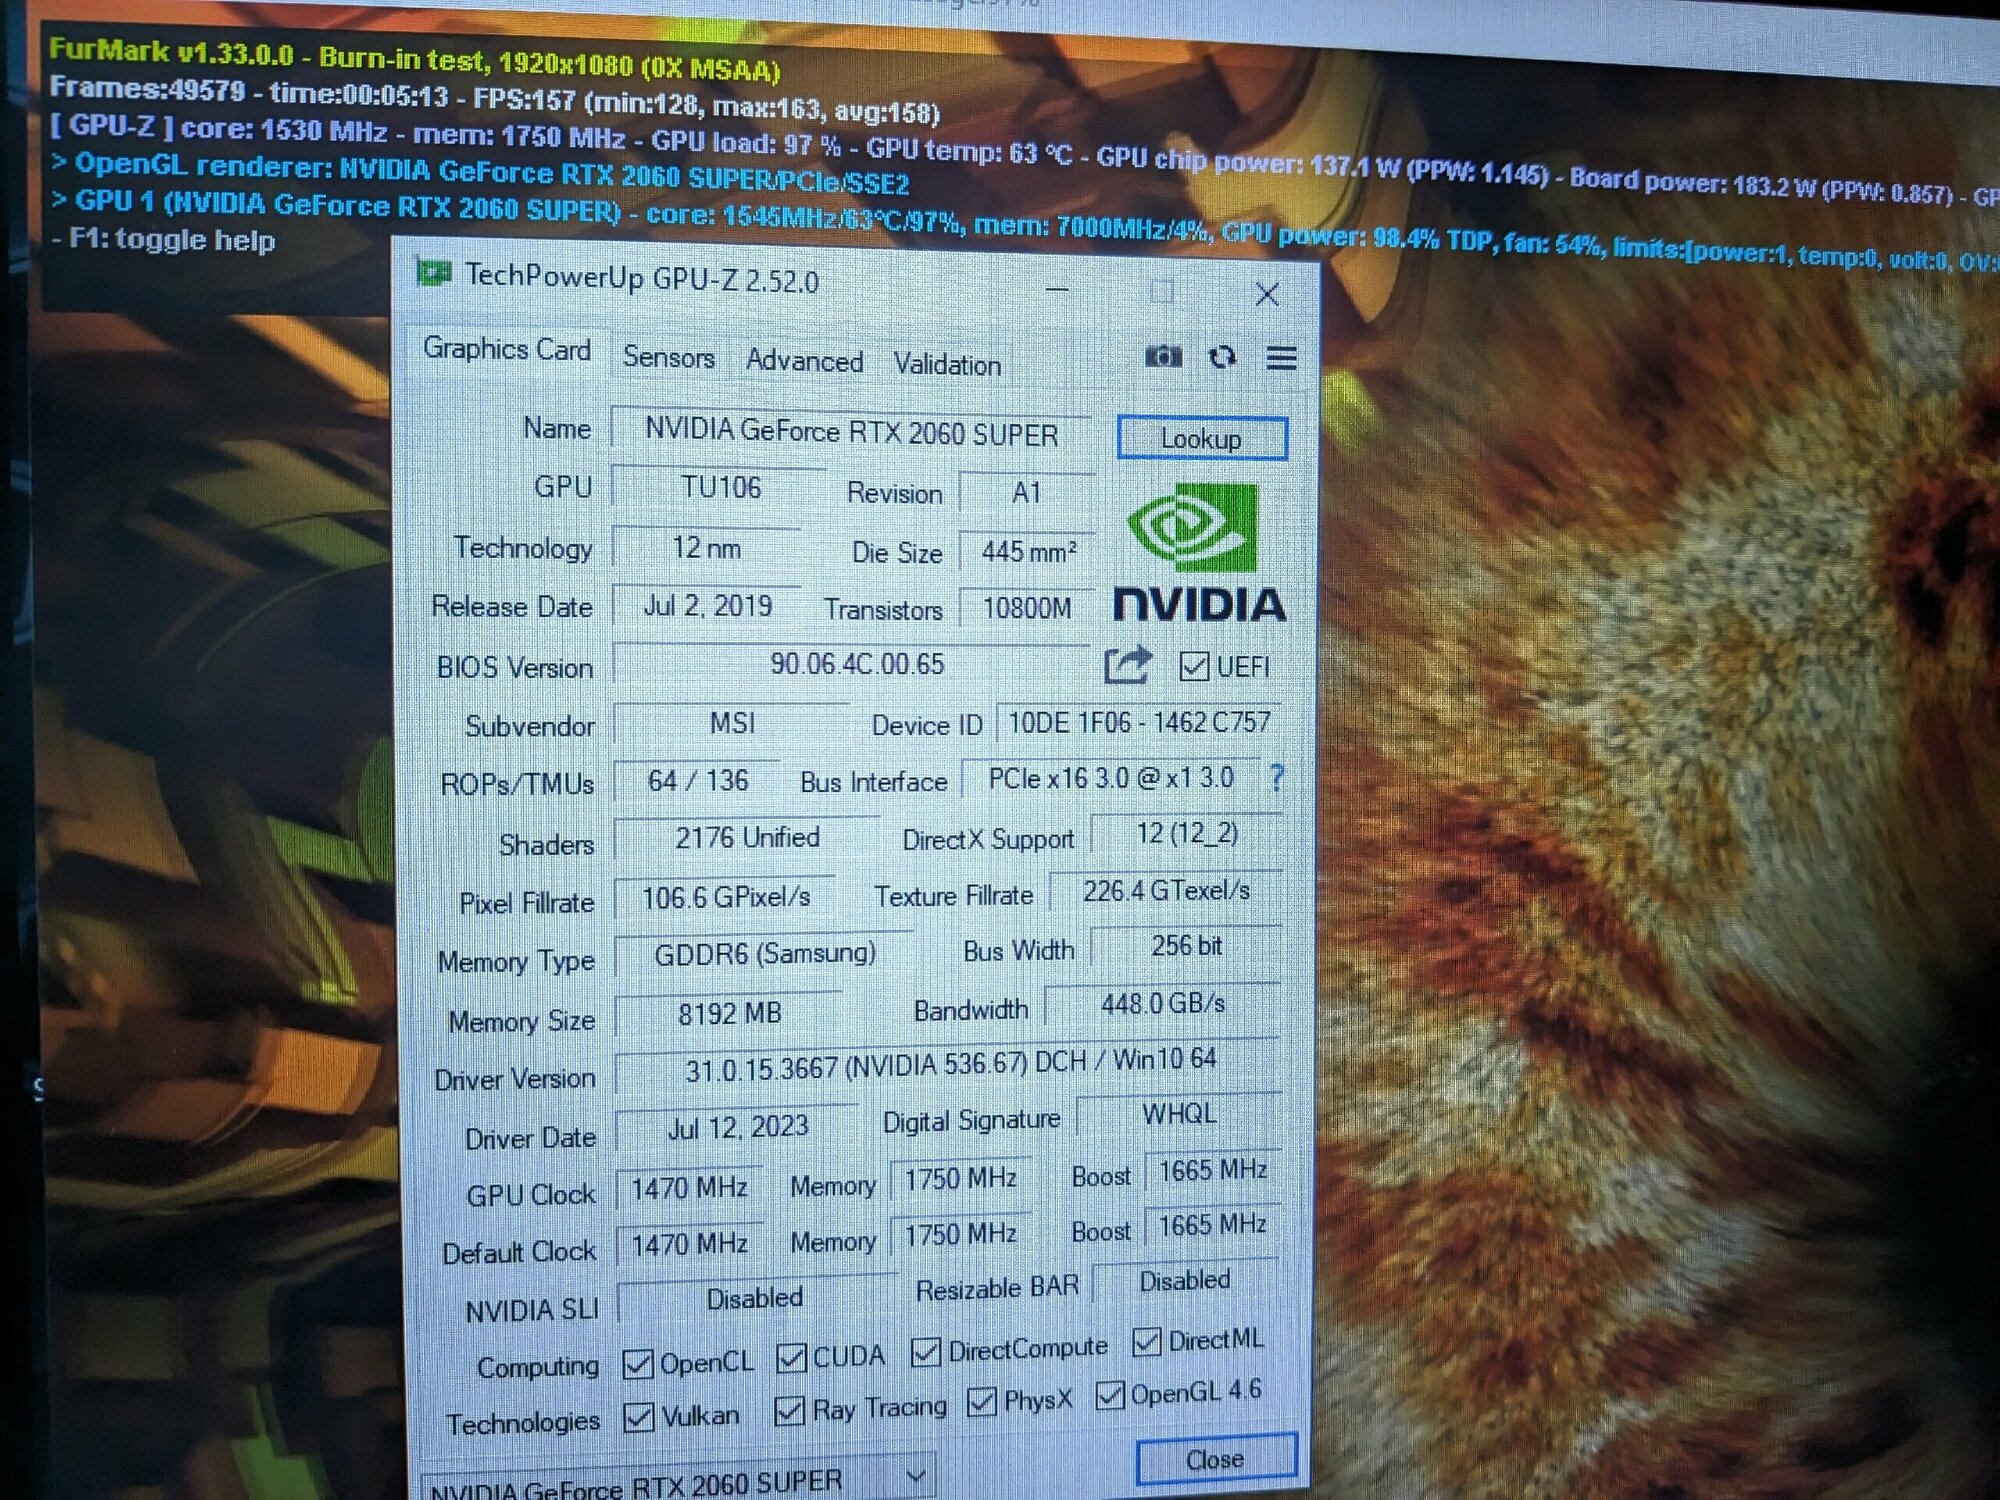This screenshot has height=1500, width=2000.
Task: Toggle the UEFI checkbox
Action: coord(1194,667)
